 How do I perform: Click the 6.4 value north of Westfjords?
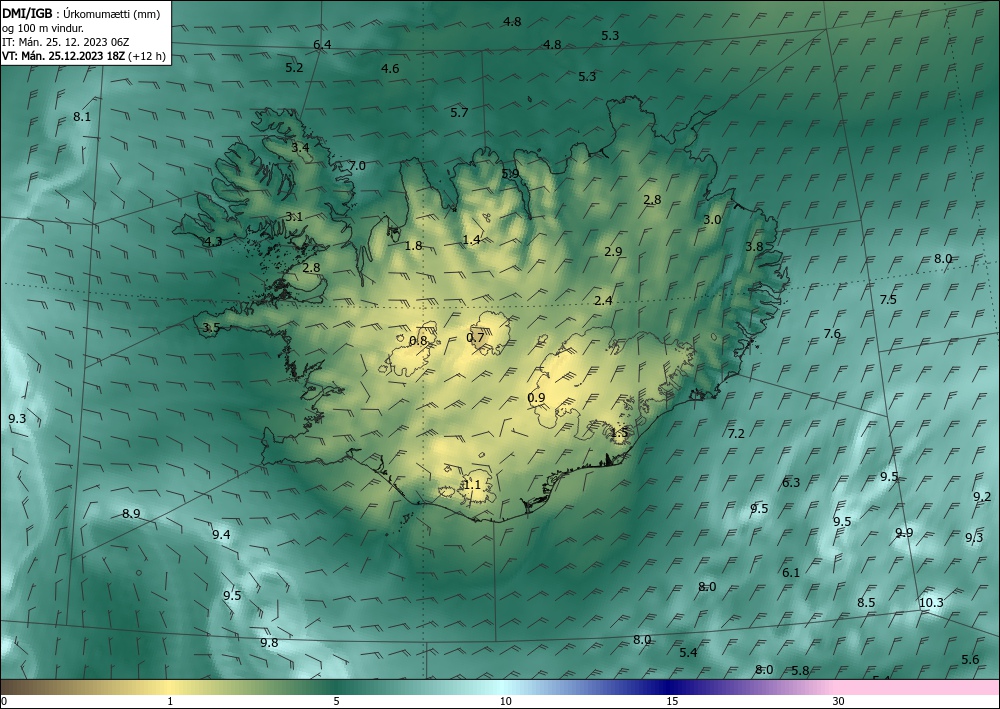coord(322,45)
